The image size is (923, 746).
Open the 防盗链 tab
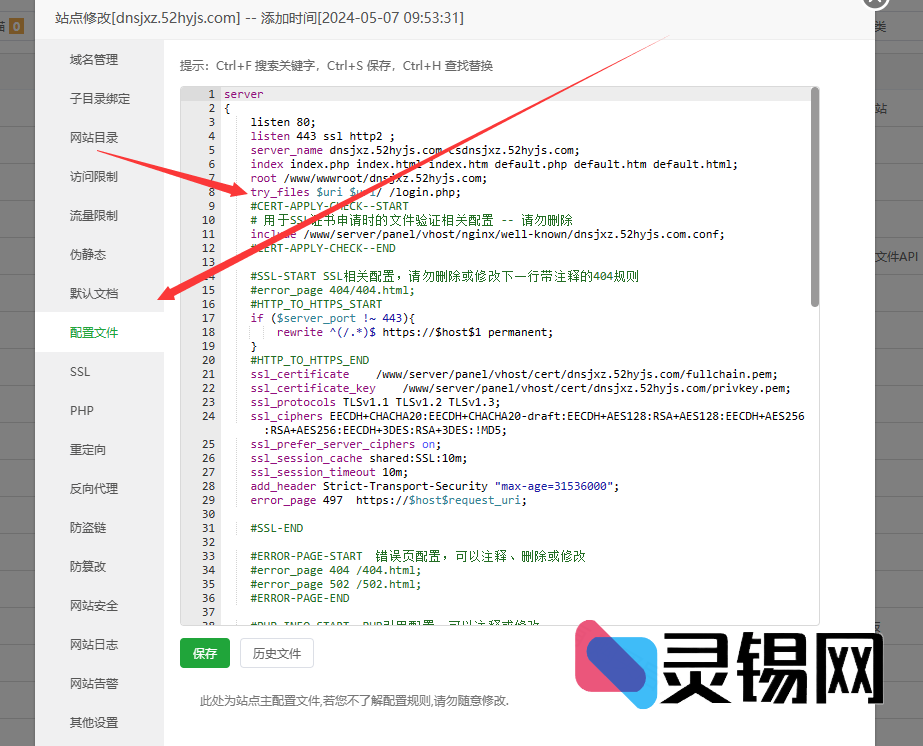pyautogui.click(x=88, y=528)
